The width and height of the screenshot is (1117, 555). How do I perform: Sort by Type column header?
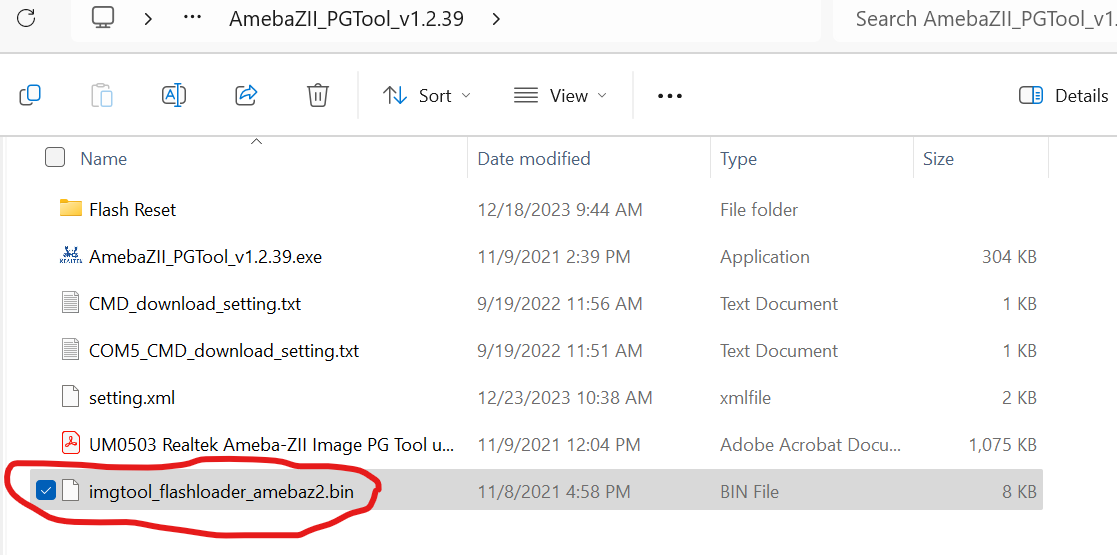click(738, 158)
